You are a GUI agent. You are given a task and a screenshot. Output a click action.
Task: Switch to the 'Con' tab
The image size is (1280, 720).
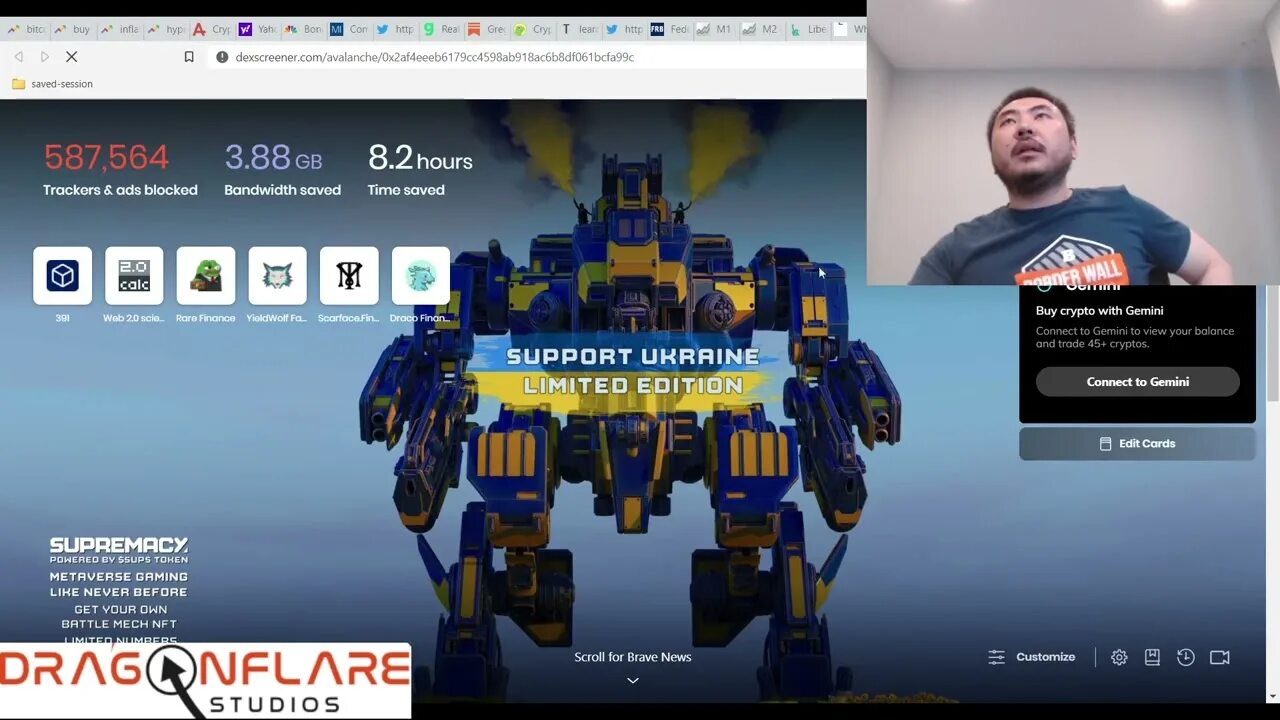[350, 29]
